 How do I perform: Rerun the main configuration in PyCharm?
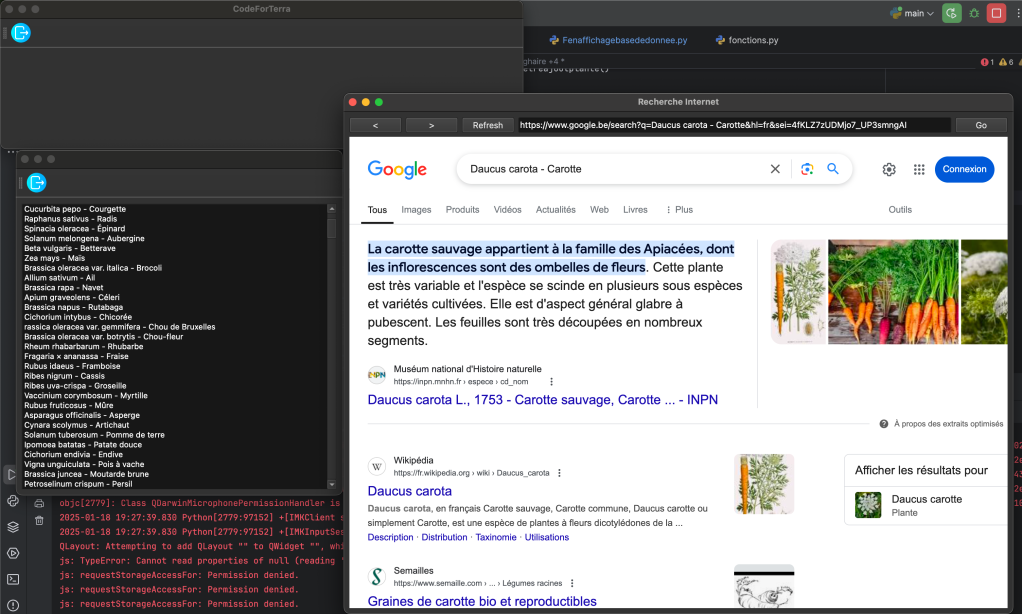coord(952,13)
